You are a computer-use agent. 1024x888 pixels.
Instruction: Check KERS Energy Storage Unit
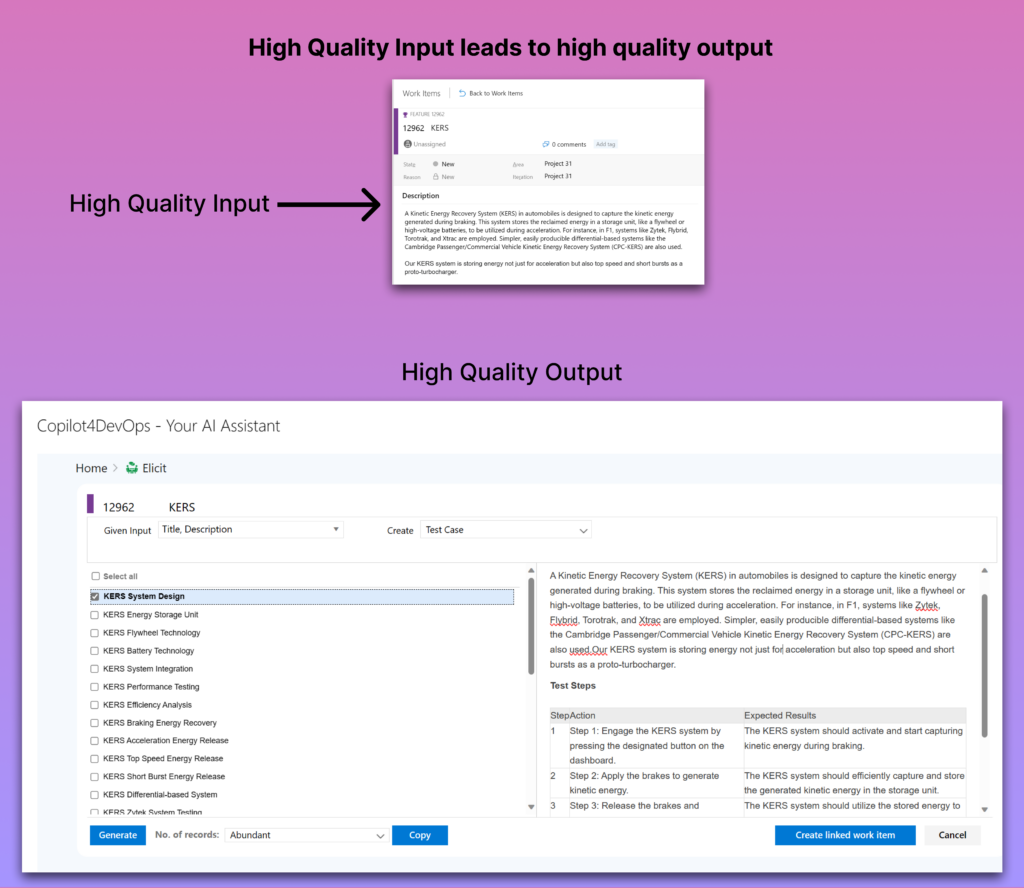(x=95, y=614)
